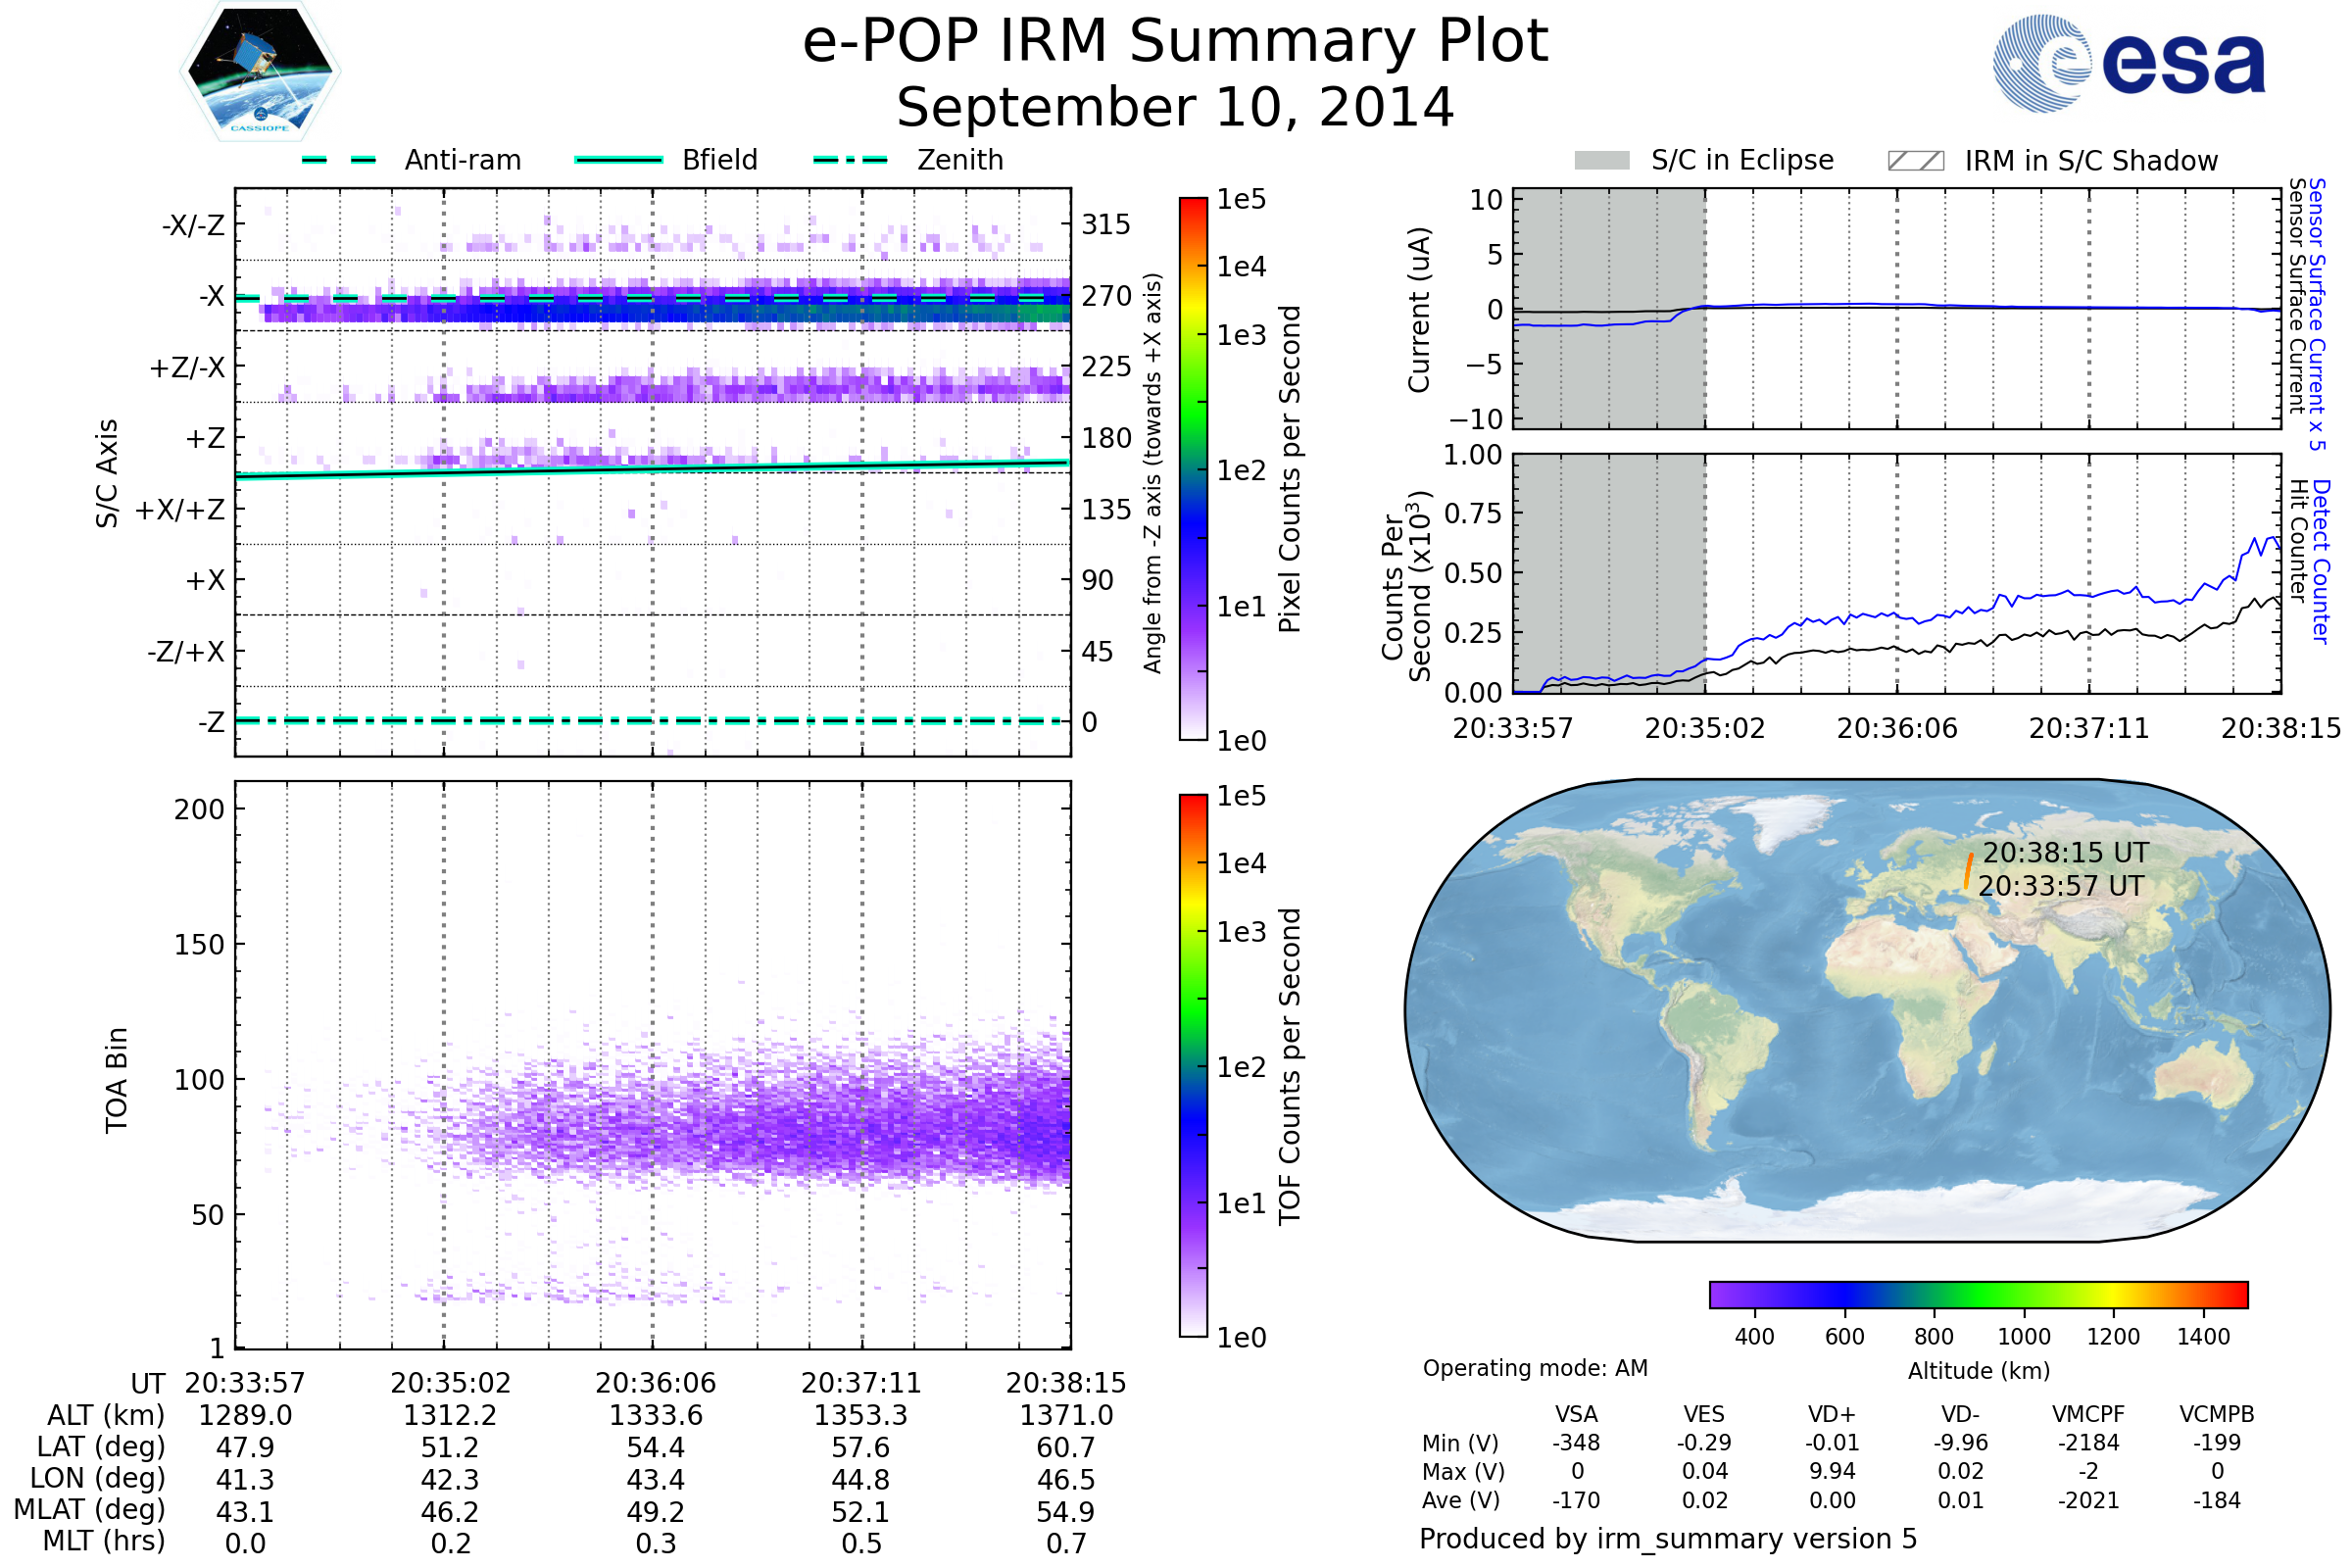Viewport: 2352px width, 1568px height.
Task: Click the CASSIOPE satellite hexagon logo
Action: [x=260, y=72]
